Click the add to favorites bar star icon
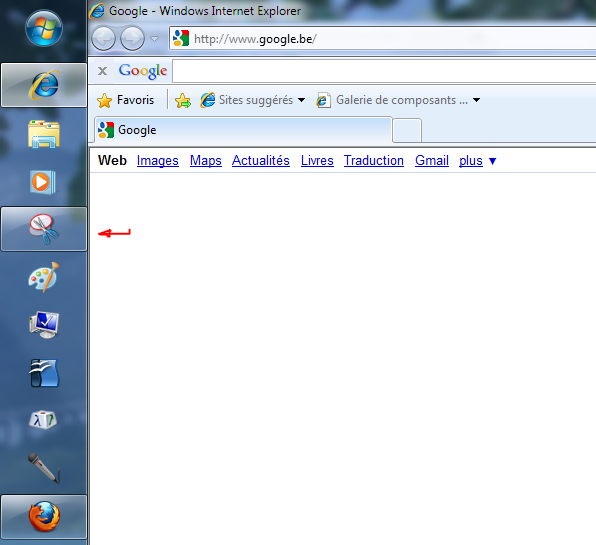The width and height of the screenshot is (596, 545). tap(183, 100)
